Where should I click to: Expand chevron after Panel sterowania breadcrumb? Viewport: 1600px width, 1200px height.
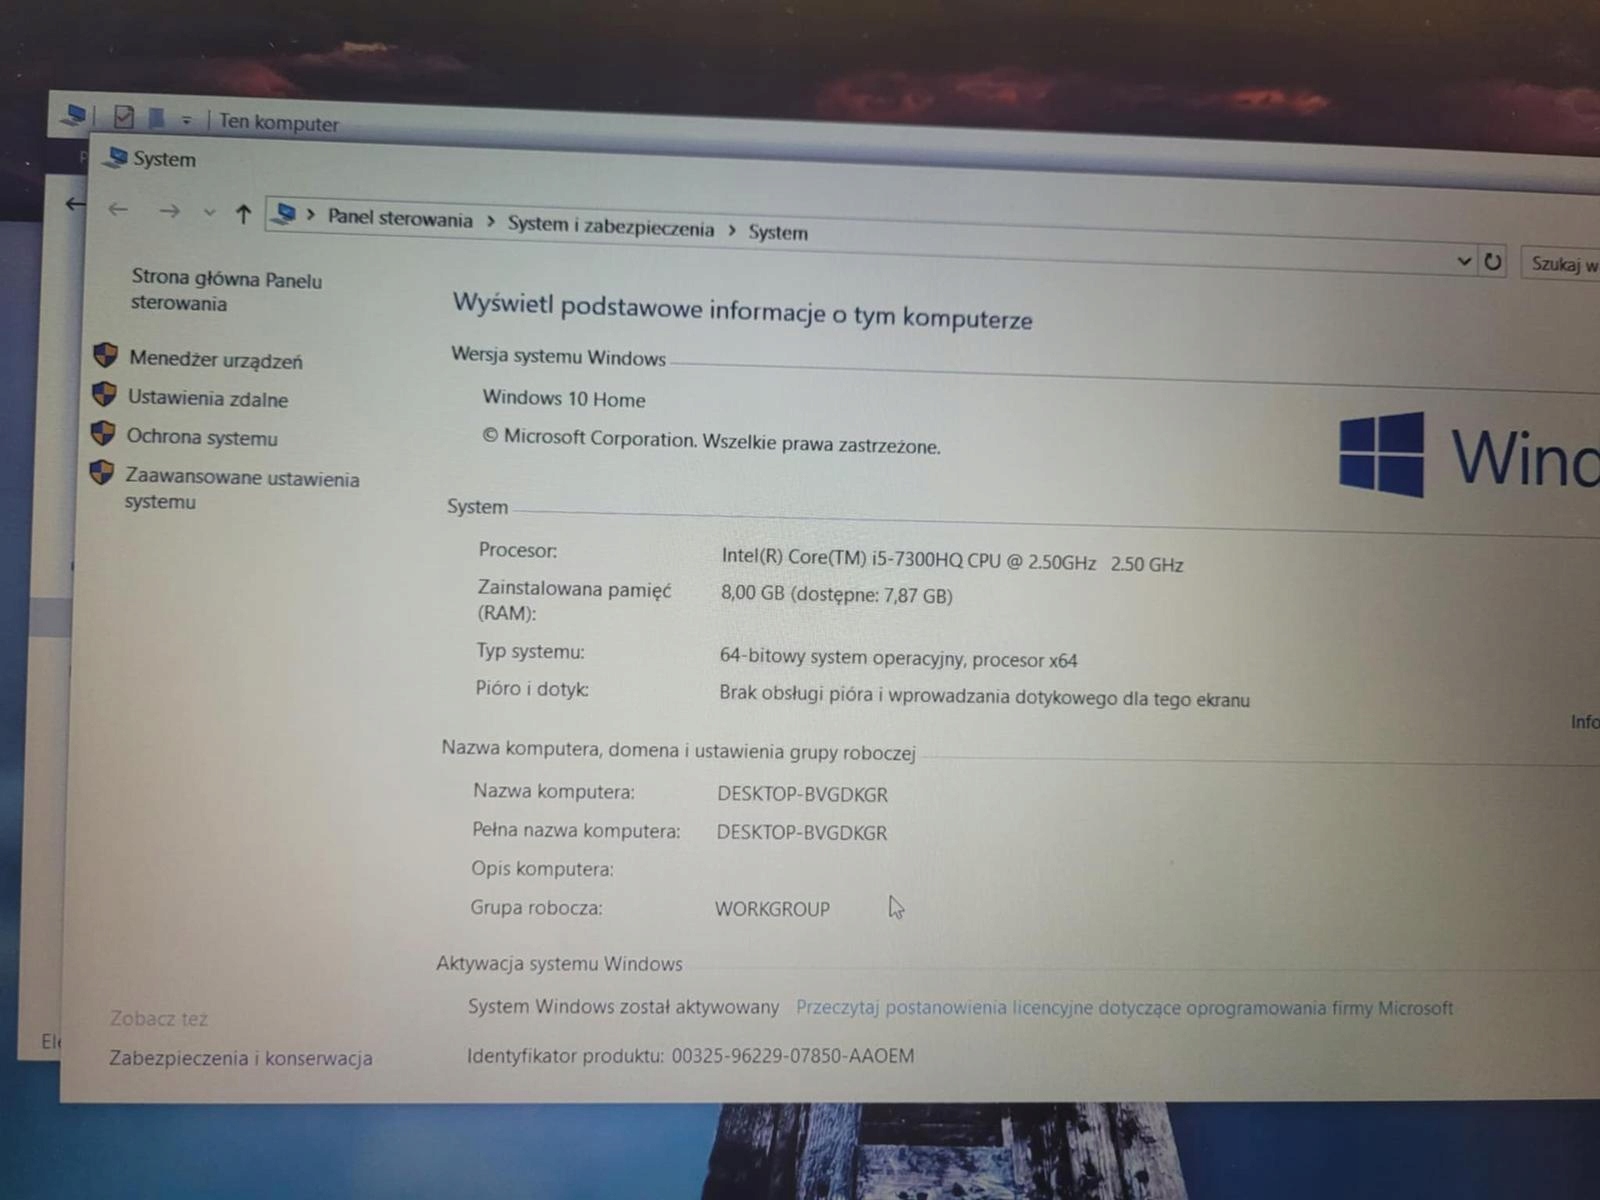pos(490,221)
